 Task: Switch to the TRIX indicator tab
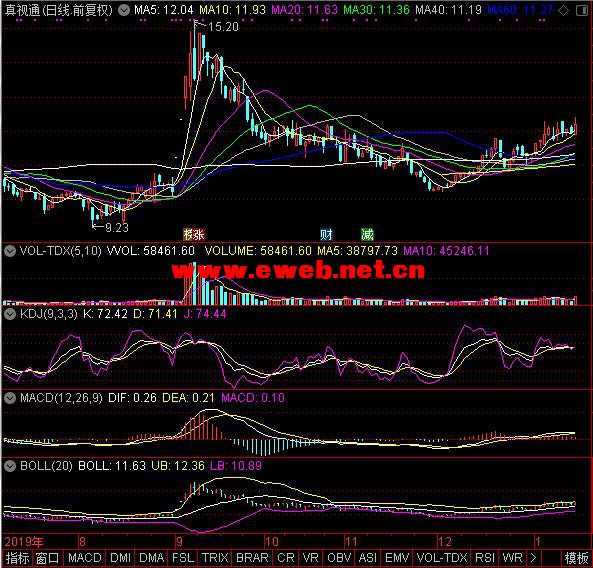pyautogui.click(x=215, y=558)
